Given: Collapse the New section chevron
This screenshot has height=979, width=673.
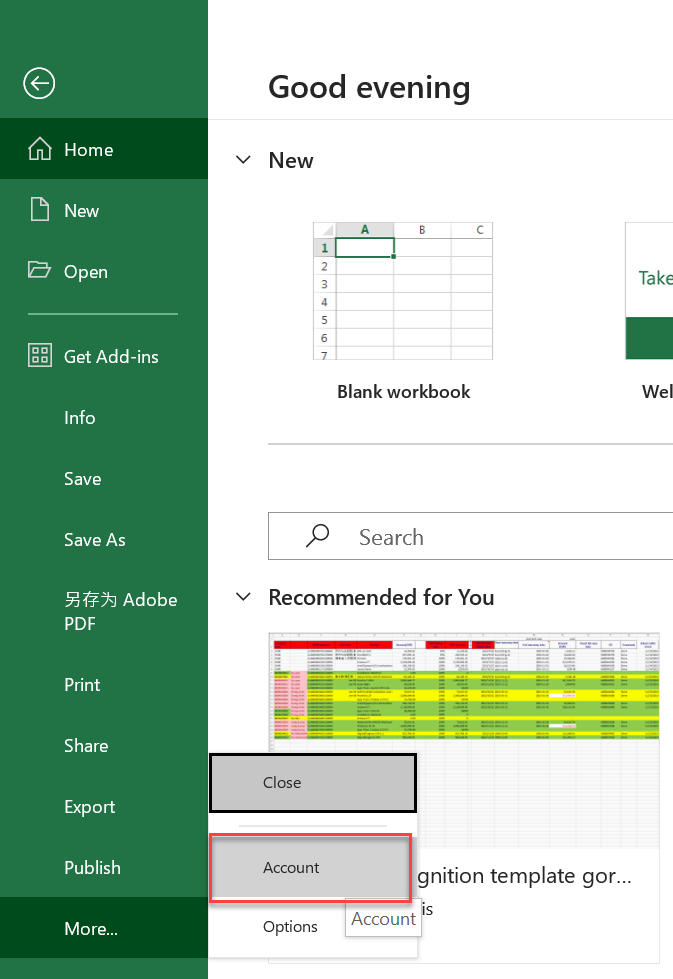Looking at the screenshot, I should 243,160.
